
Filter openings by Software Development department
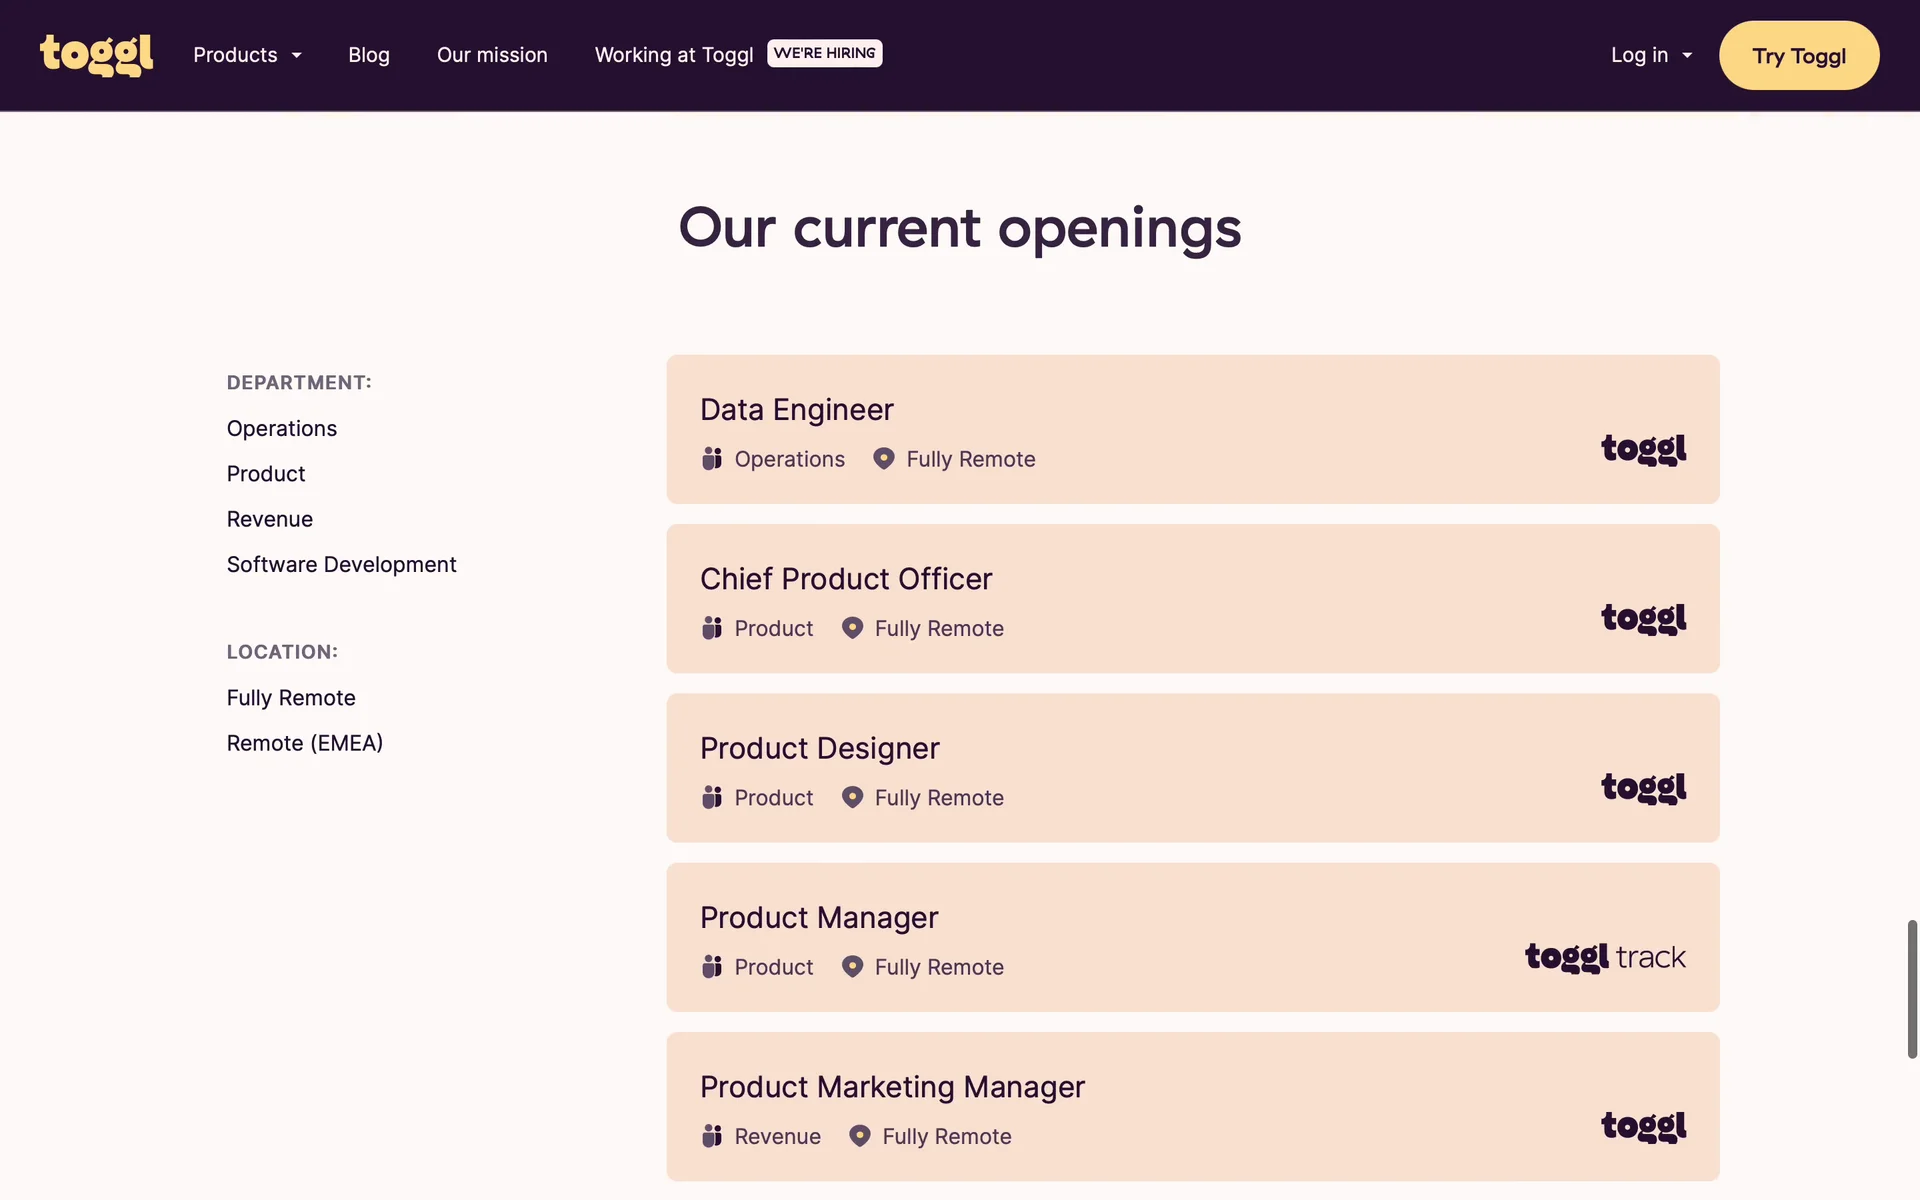(341, 564)
